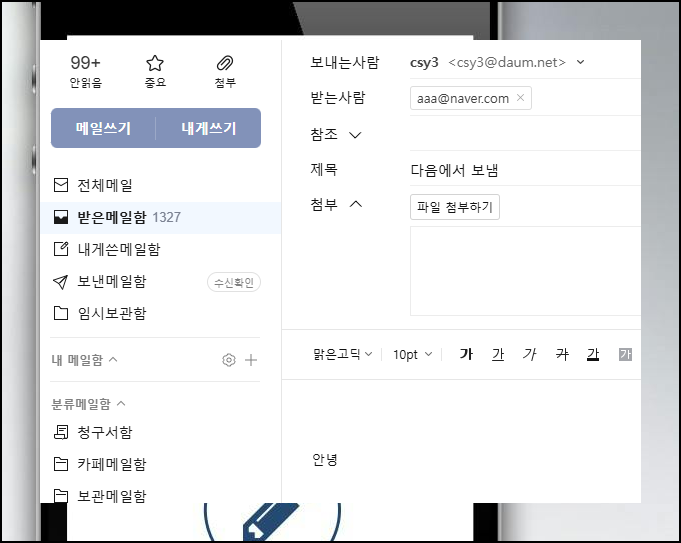Image resolution: width=681 pixels, height=543 pixels.
Task: Click the 메일쓰기 compose button
Action: (x=103, y=128)
